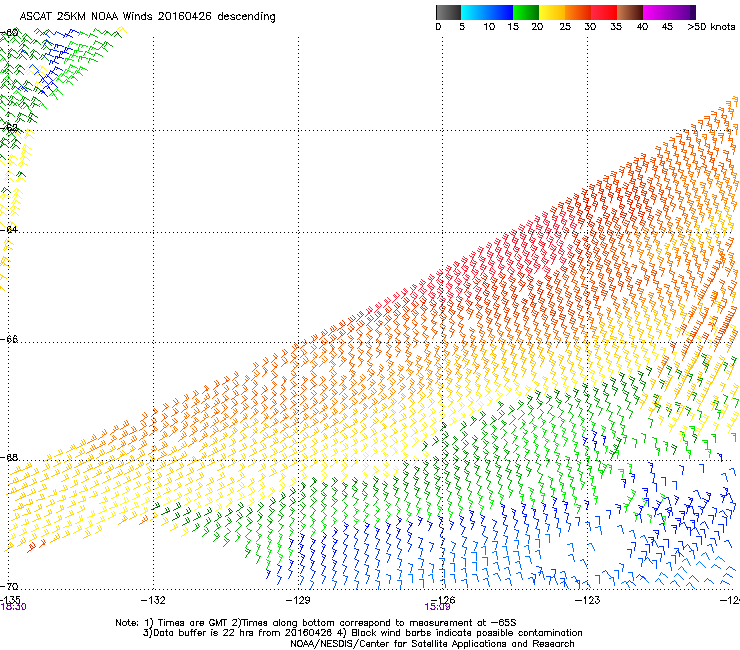
Task: Click the ASCAT 25KM NOAA Winds title
Action: coord(147,17)
